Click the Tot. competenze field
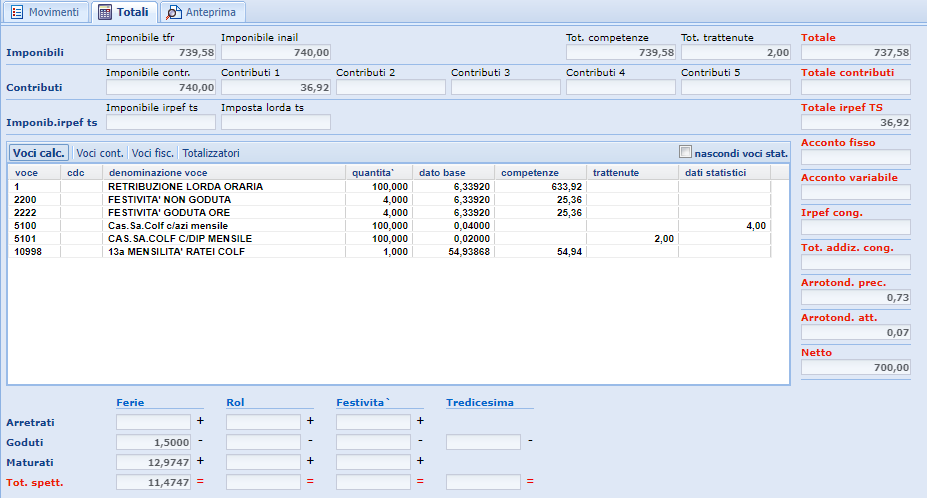The height and width of the screenshot is (498, 927). pyautogui.click(x=621, y=53)
